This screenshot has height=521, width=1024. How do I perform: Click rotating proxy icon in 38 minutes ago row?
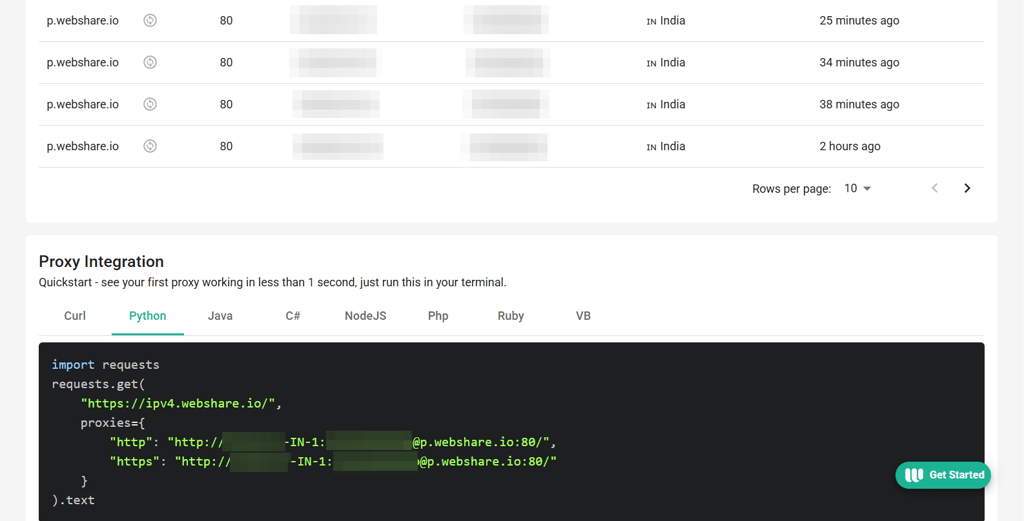click(150, 104)
